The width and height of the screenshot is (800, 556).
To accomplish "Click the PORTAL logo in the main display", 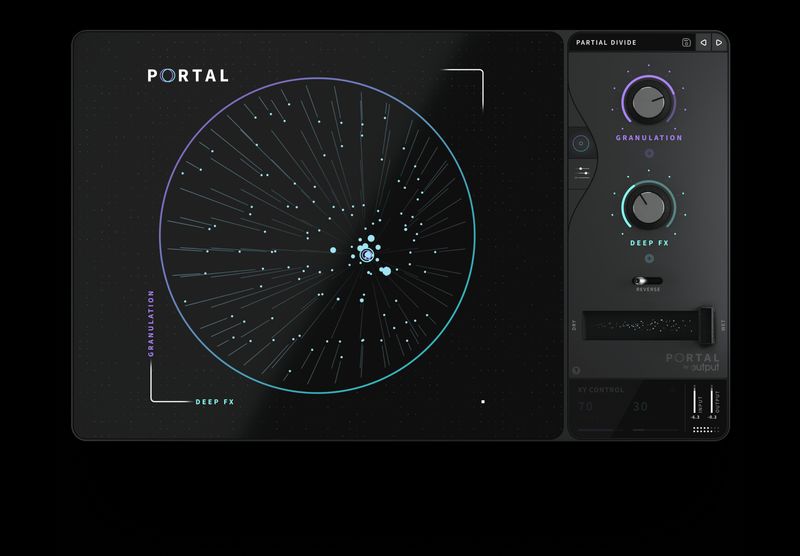I will pyautogui.click(x=188, y=75).
